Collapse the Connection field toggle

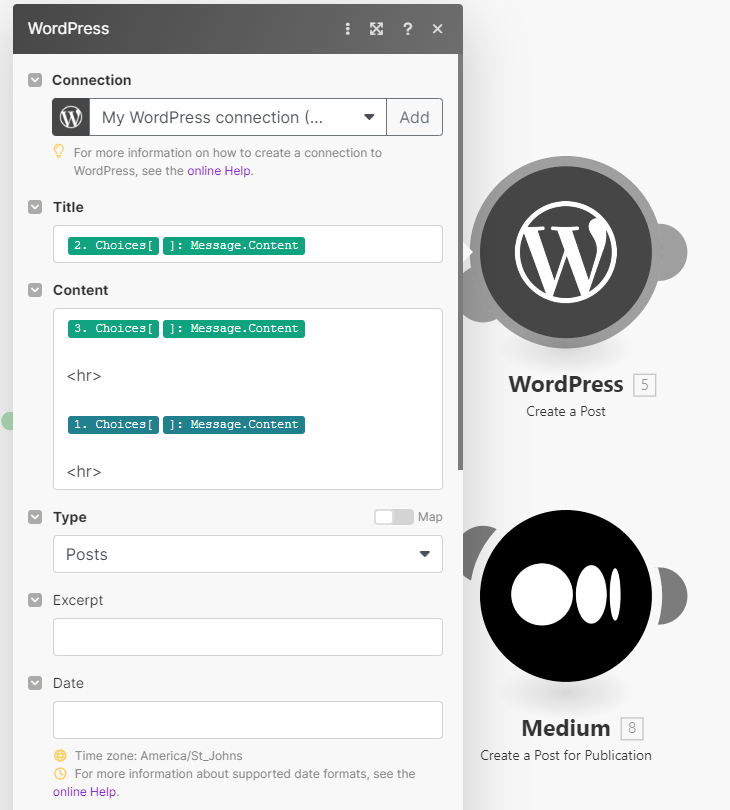coord(35,80)
